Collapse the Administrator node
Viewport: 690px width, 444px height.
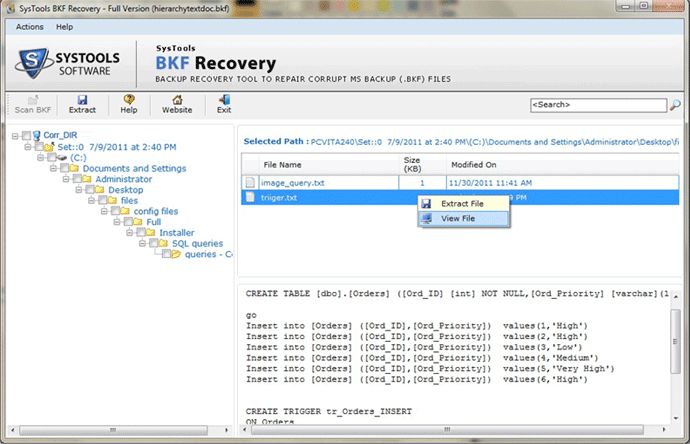pyautogui.click(x=66, y=179)
